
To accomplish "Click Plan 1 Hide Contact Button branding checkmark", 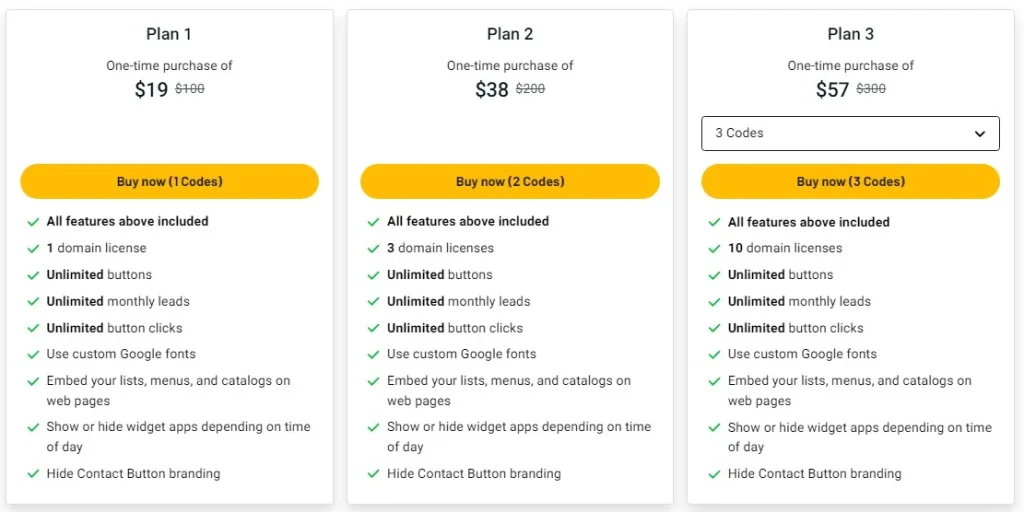I will tap(33, 474).
